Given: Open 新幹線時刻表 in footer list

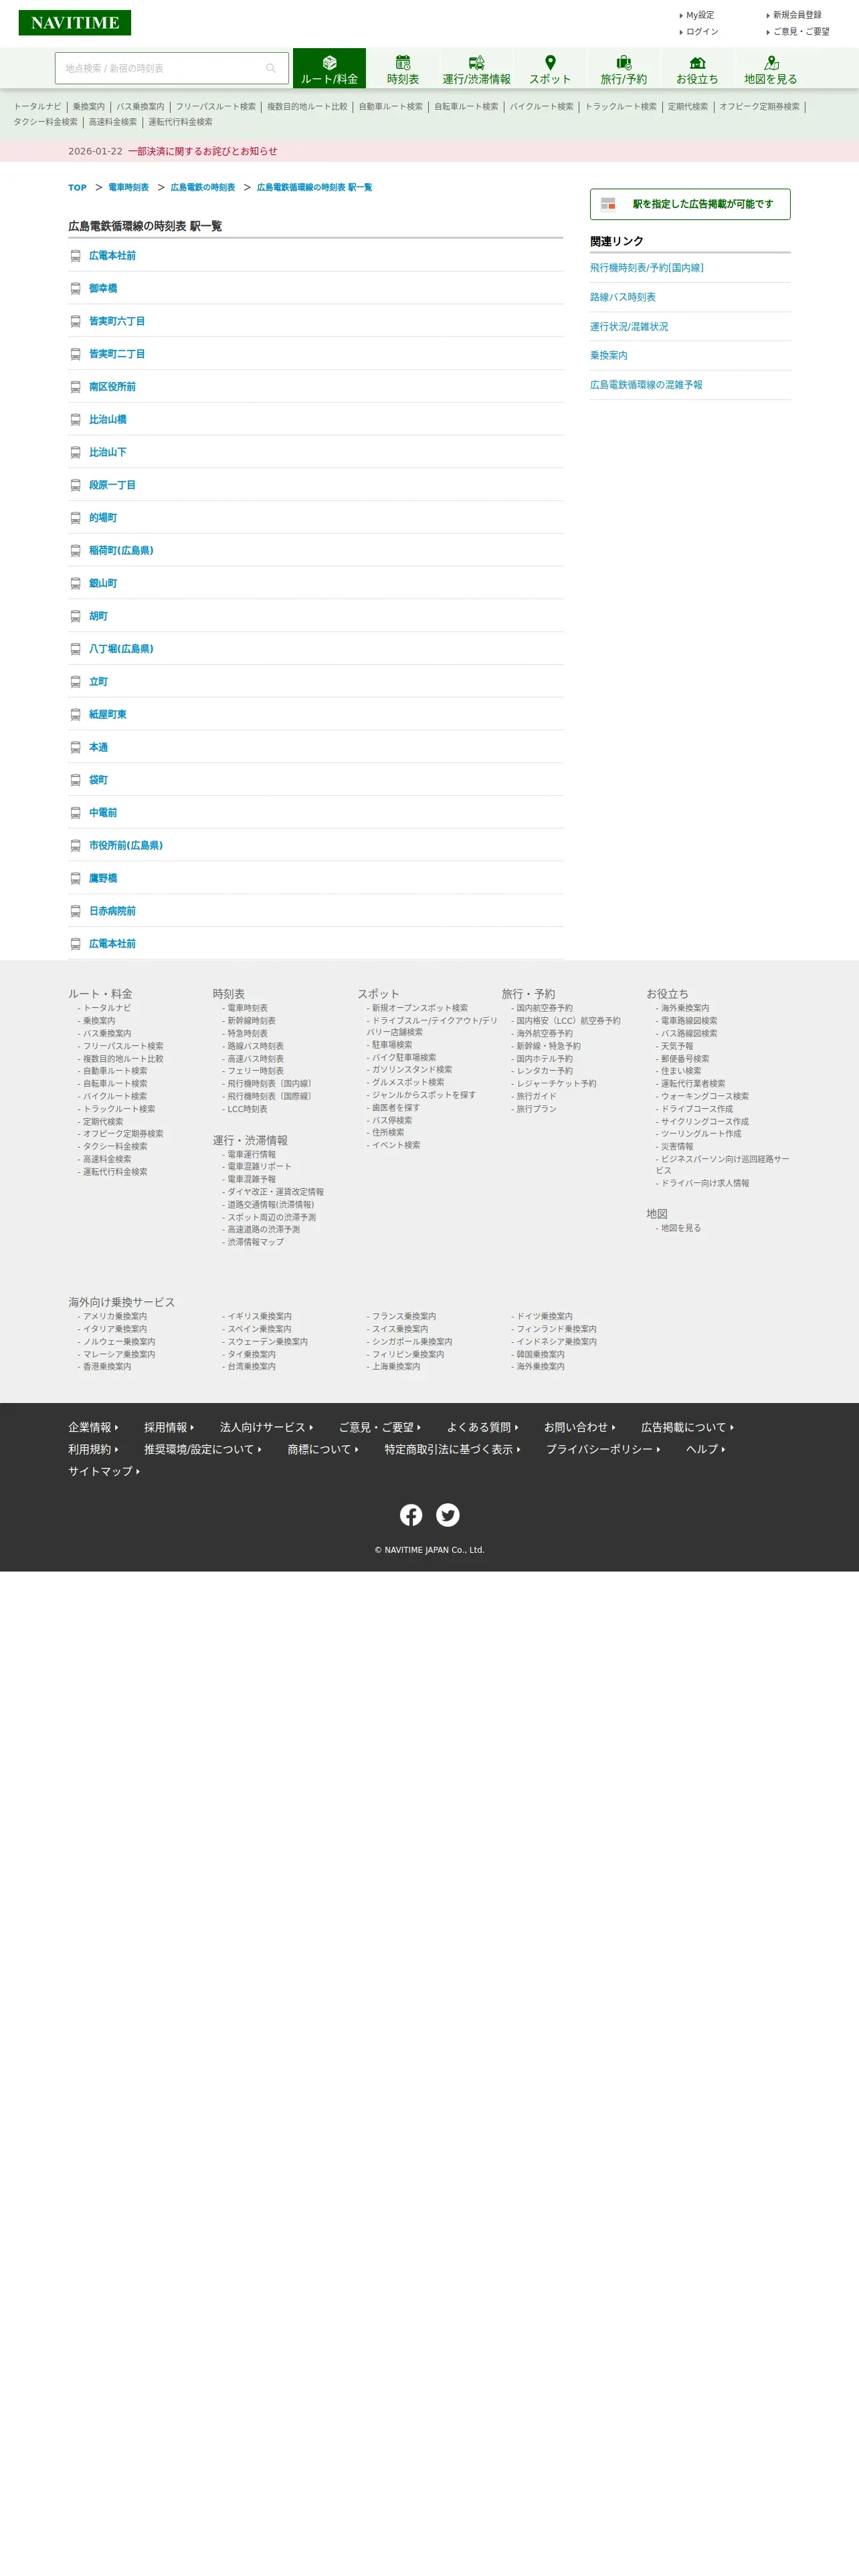Looking at the screenshot, I should [x=251, y=1021].
